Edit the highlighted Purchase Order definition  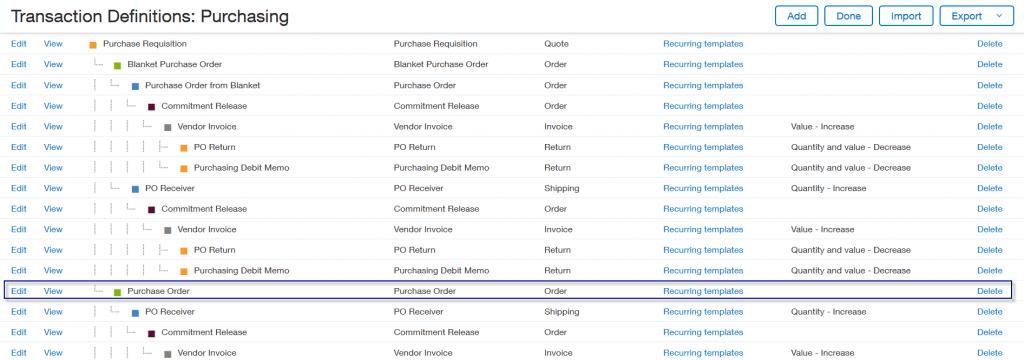[19, 291]
